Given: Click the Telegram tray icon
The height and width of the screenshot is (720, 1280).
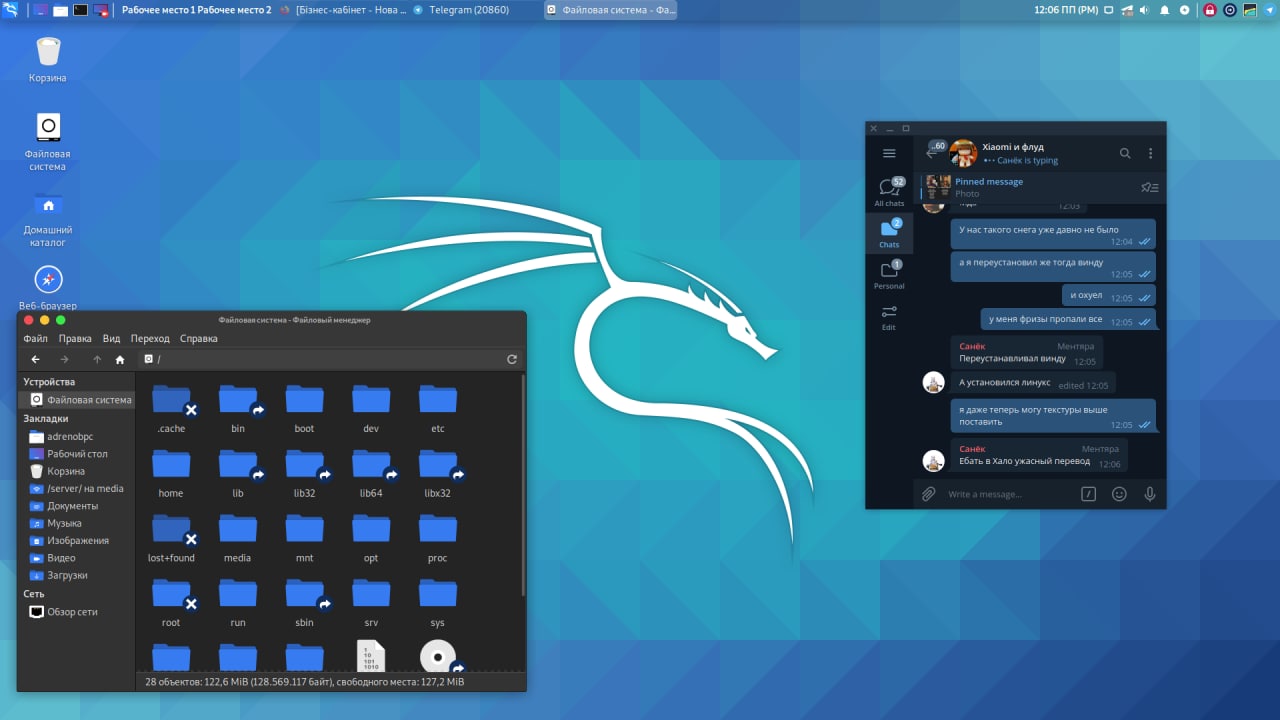Looking at the screenshot, I should pos(1268,10).
